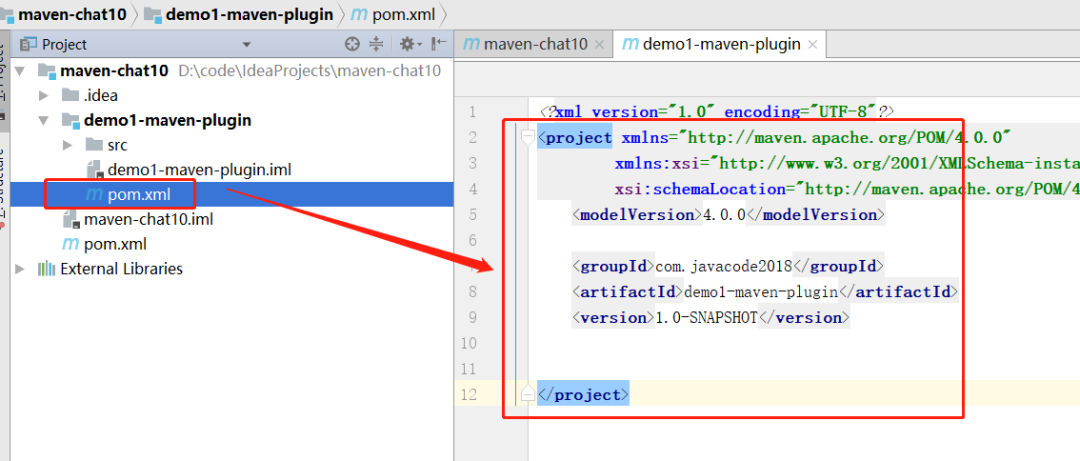
Task: Toggle fold marker at closing project tag
Action: tap(527, 395)
